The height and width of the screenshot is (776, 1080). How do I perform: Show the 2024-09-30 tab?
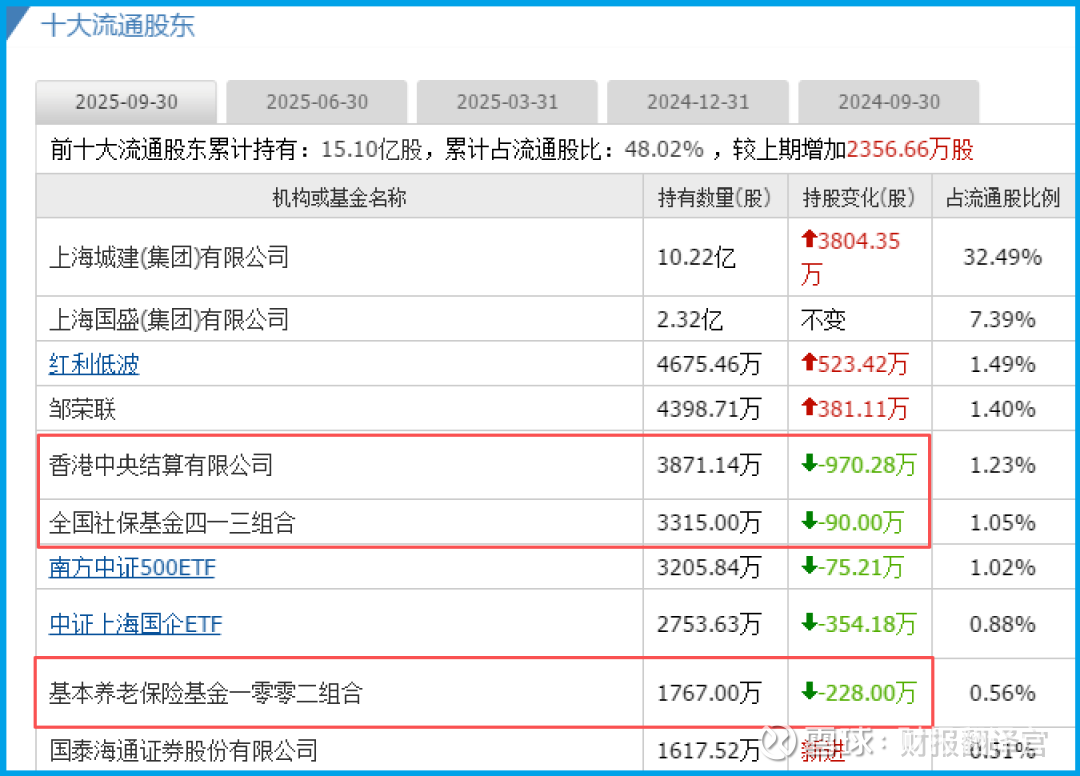[889, 102]
